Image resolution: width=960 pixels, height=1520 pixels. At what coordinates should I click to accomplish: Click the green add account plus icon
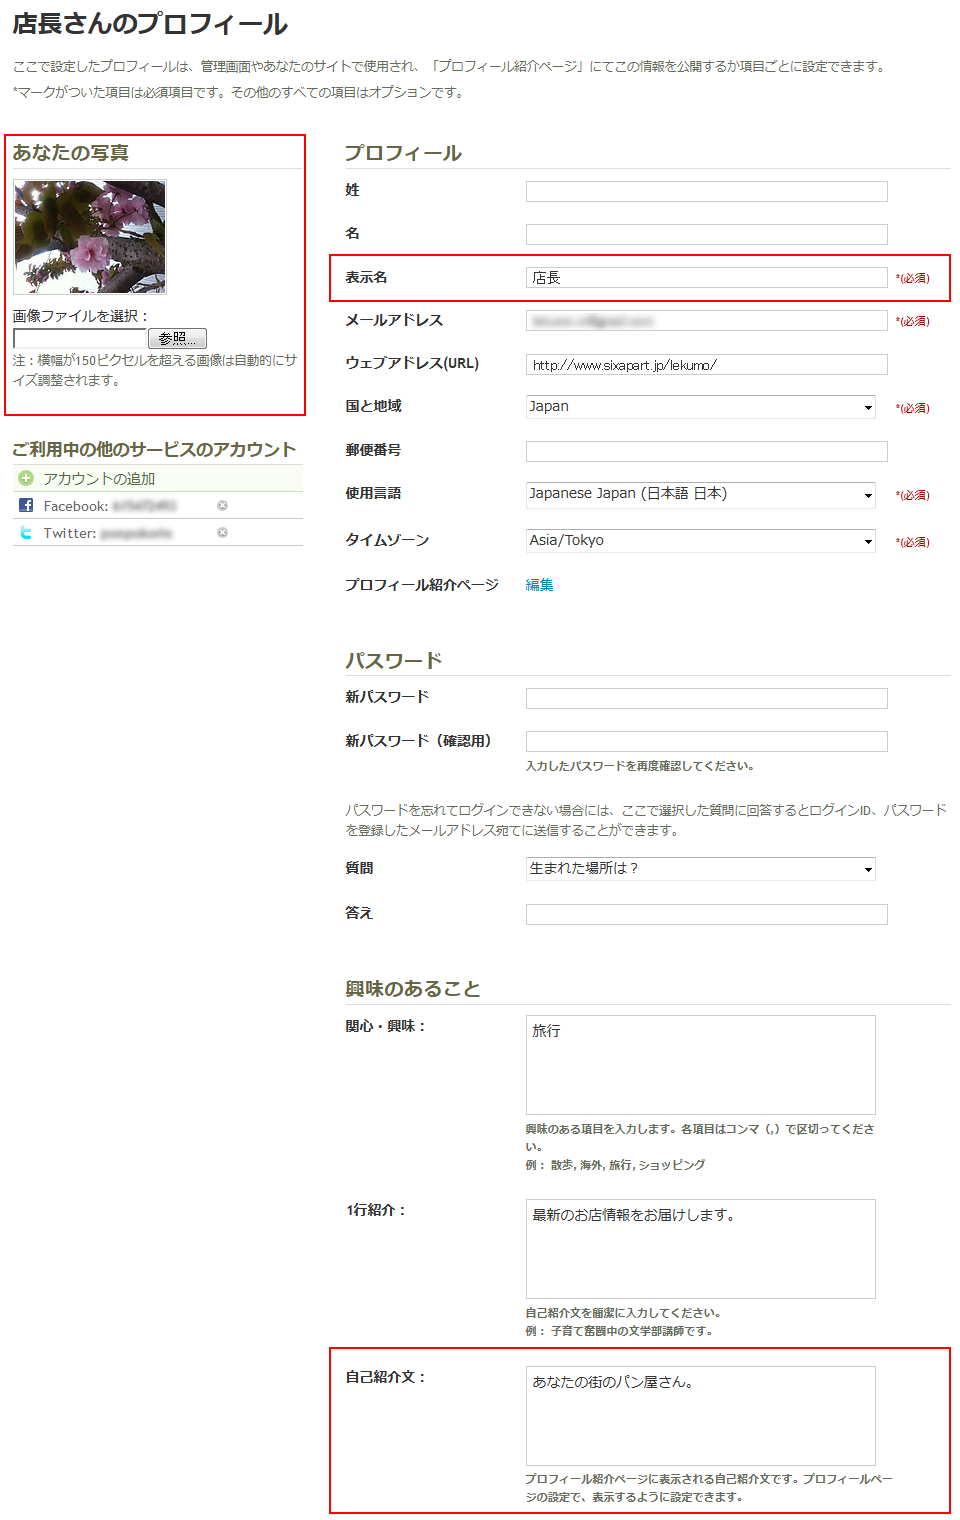[26, 478]
